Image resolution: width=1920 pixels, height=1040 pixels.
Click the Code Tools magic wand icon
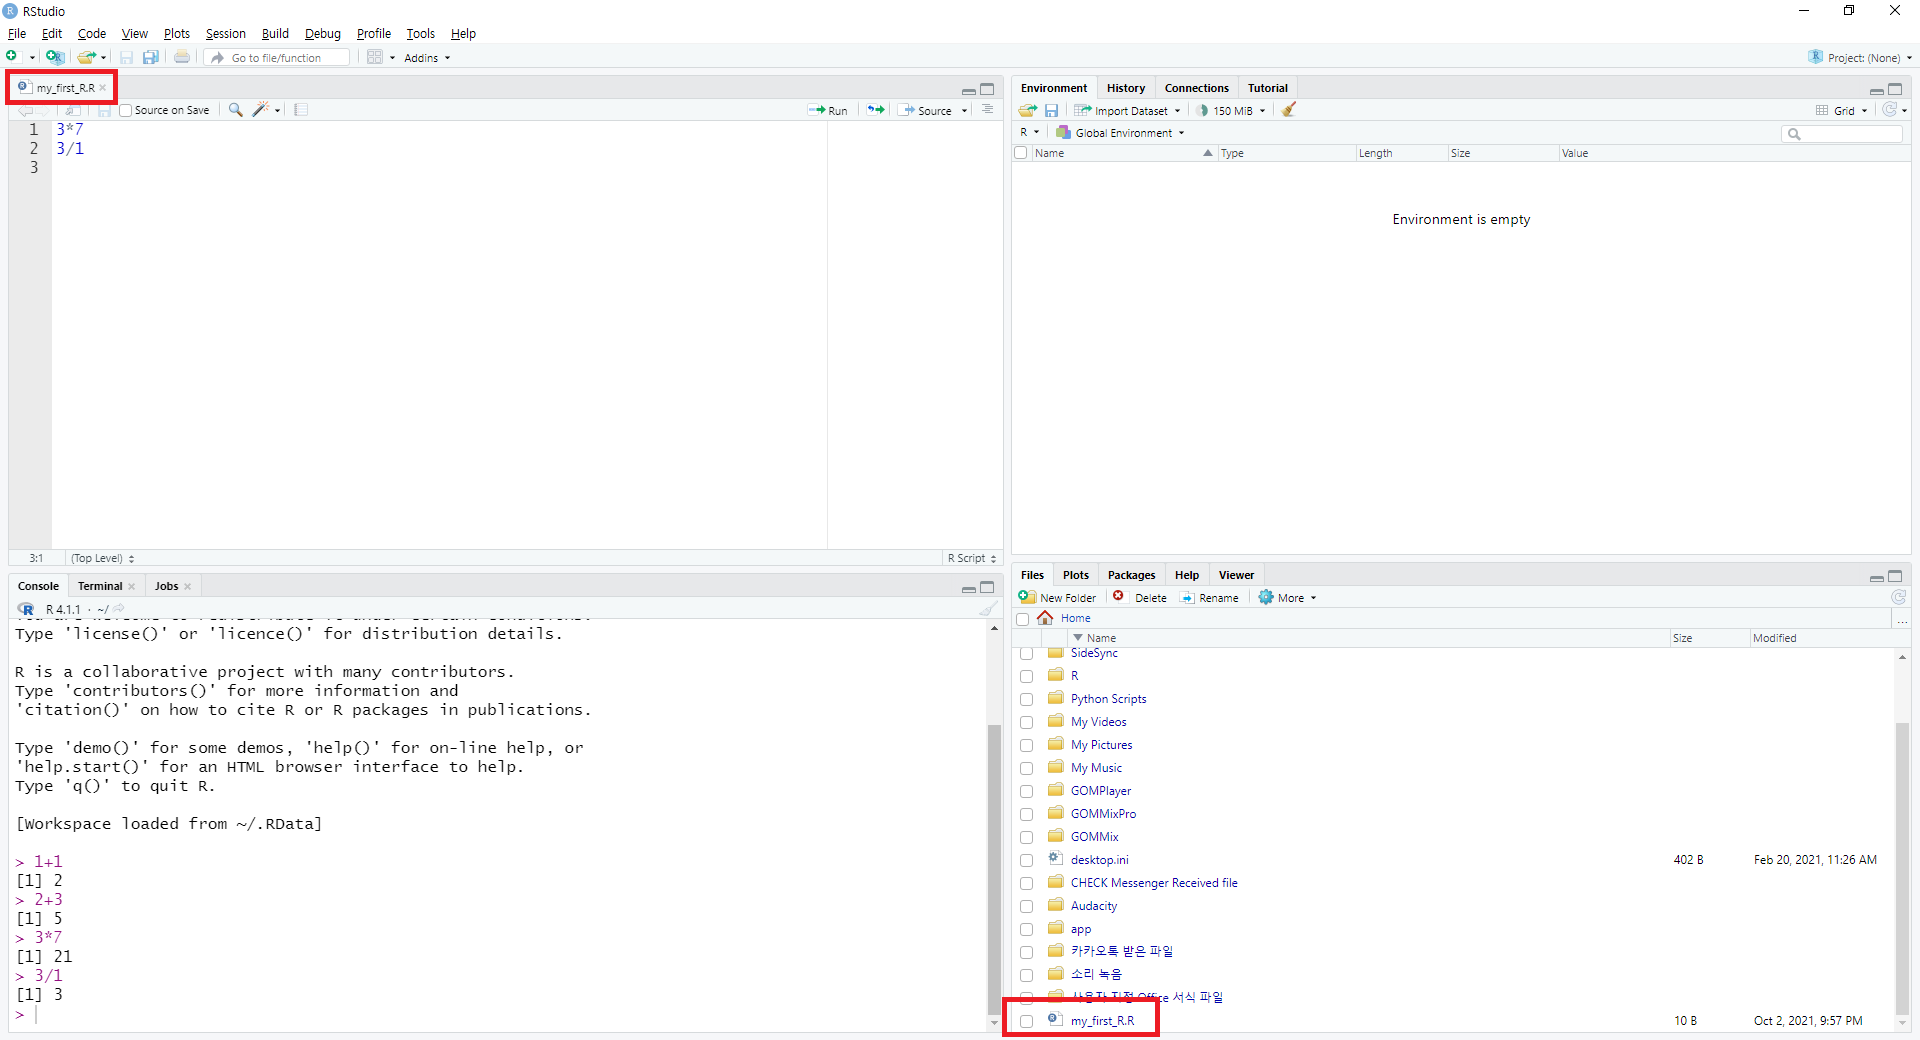coord(261,110)
